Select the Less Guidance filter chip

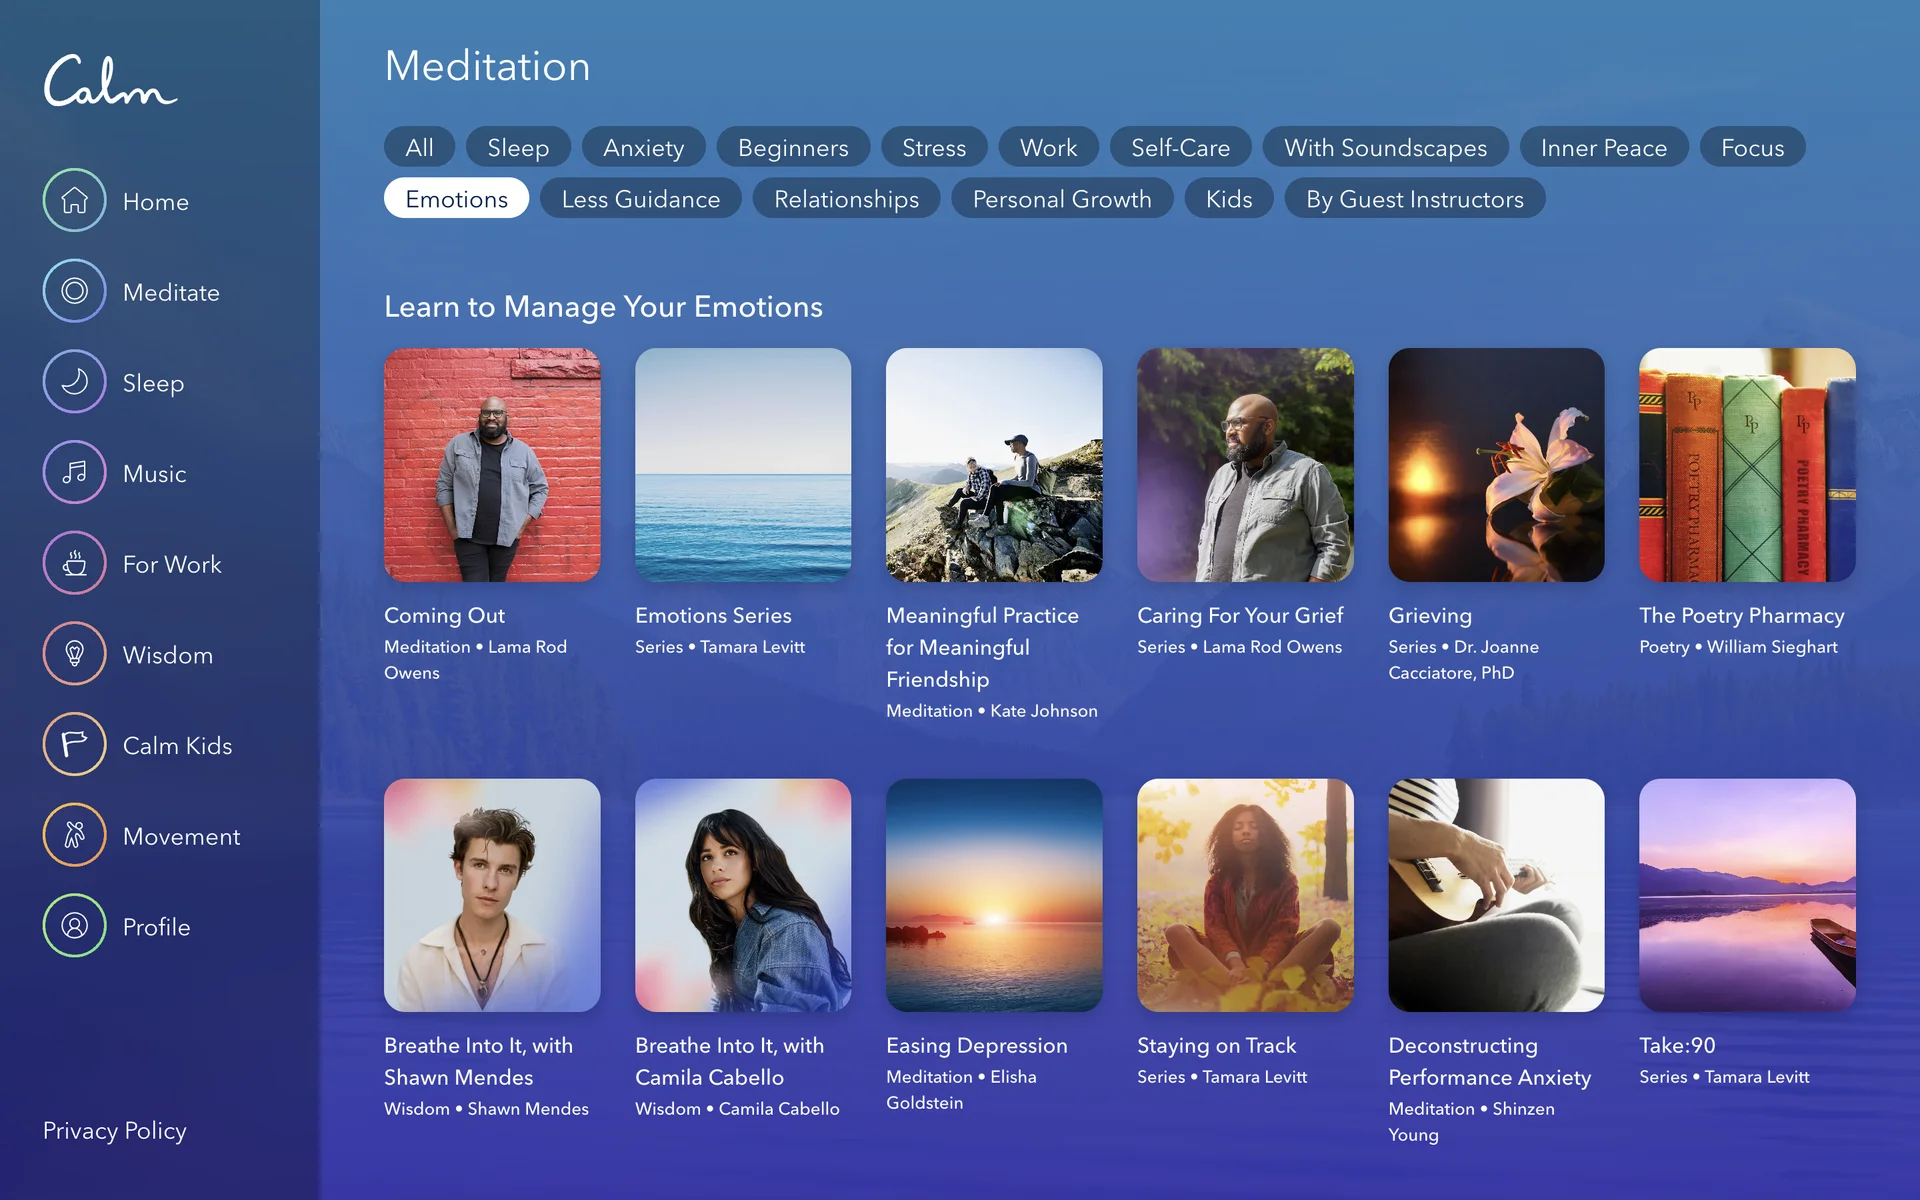point(641,198)
